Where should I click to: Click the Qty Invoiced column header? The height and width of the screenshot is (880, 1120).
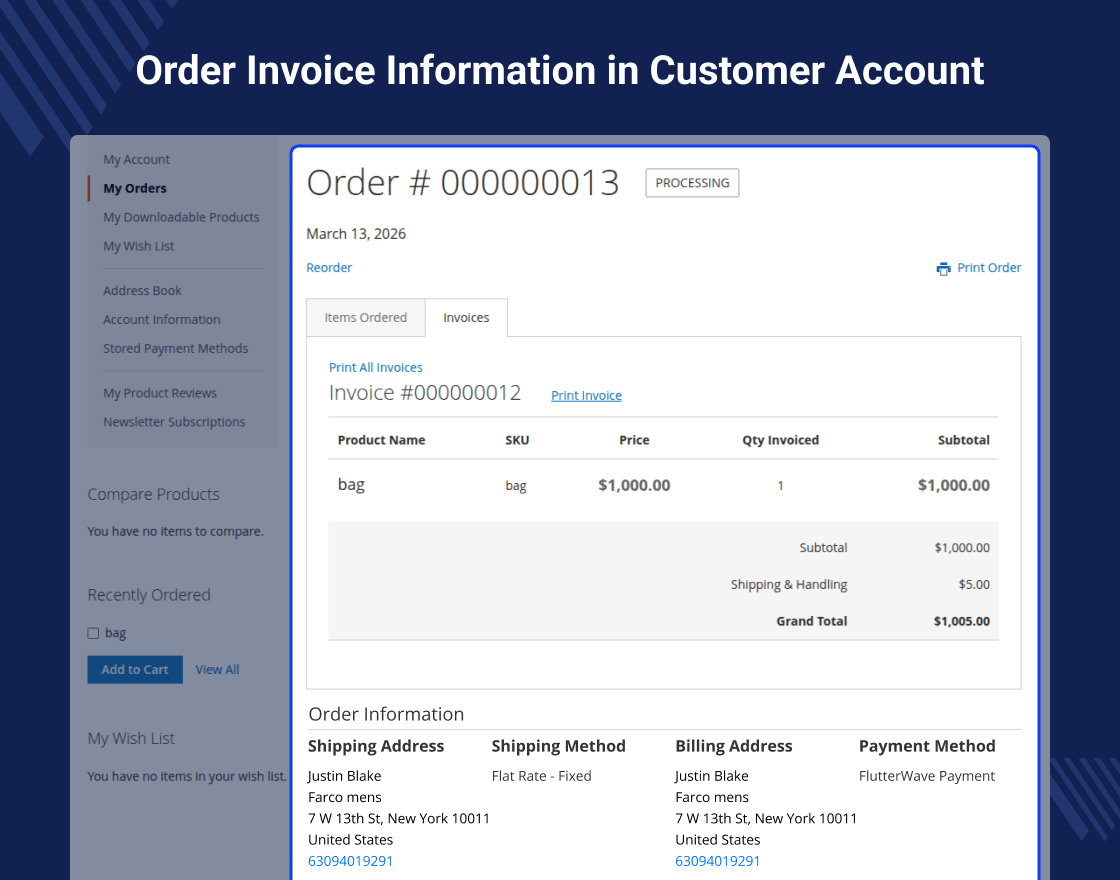(x=781, y=440)
